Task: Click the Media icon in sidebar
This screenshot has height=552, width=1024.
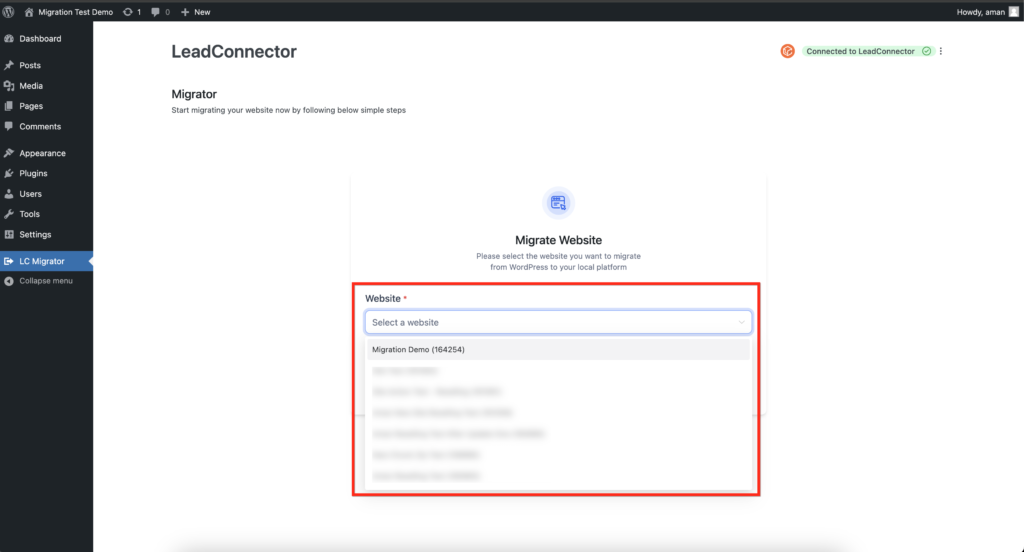Action: coord(8,86)
